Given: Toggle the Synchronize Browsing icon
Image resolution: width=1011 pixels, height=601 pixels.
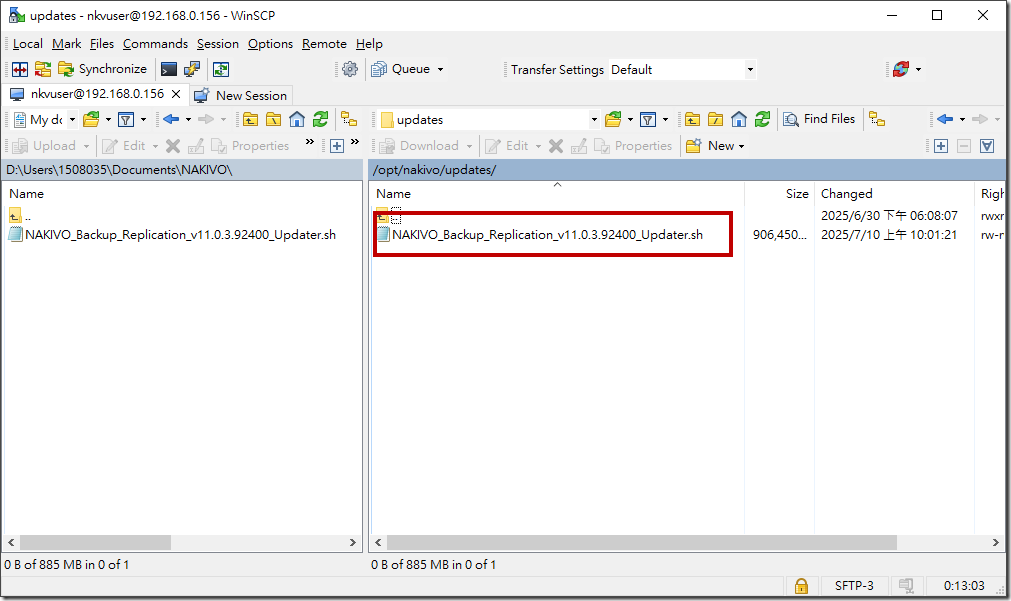Looking at the screenshot, I should (x=221, y=69).
